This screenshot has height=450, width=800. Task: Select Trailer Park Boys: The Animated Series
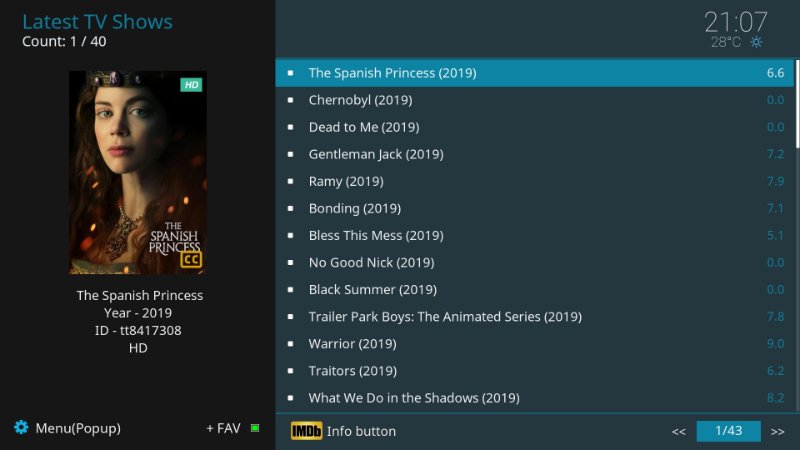pos(444,316)
